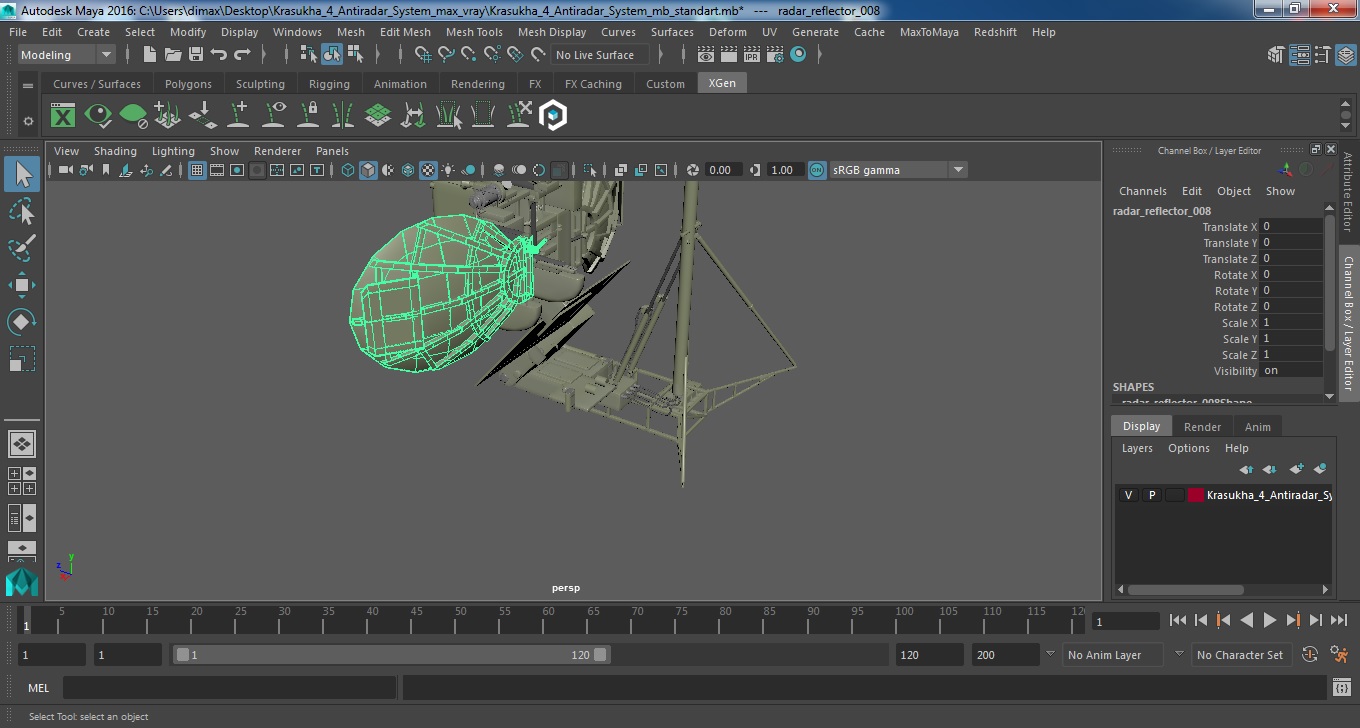
Task: Click the play forward button
Action: click(x=1270, y=621)
